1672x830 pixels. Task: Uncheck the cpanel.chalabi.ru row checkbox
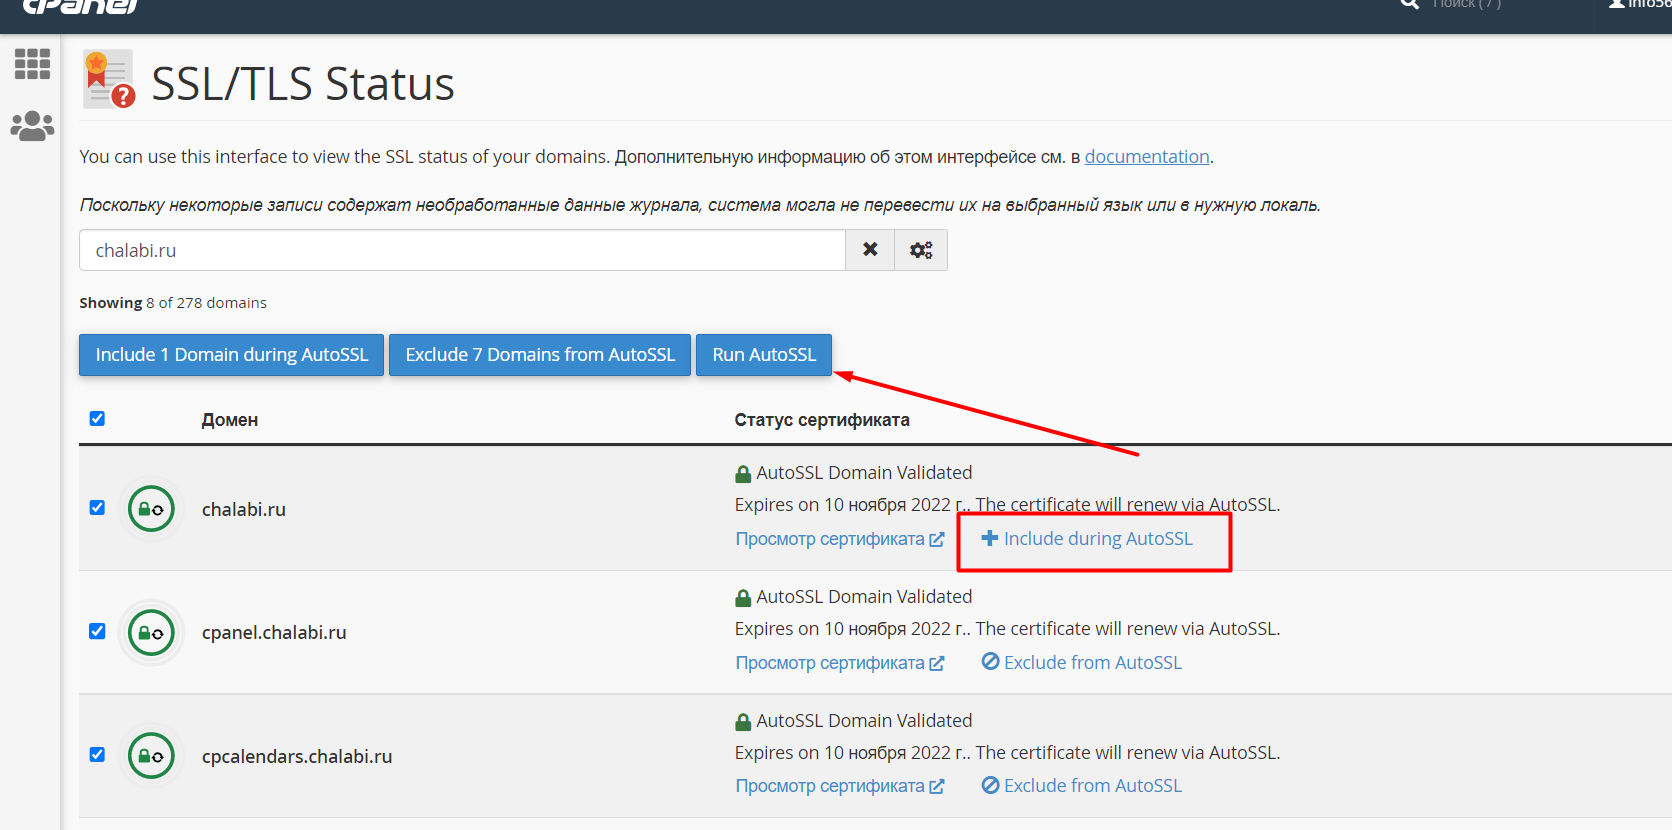coord(97,631)
